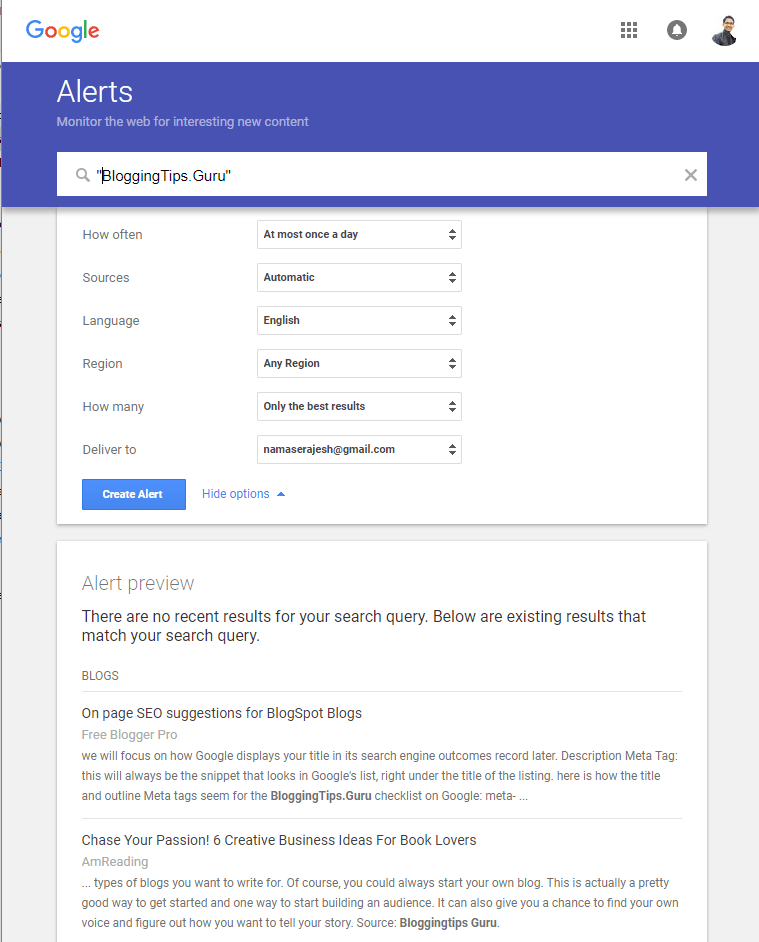Click the Google logo

[62, 31]
